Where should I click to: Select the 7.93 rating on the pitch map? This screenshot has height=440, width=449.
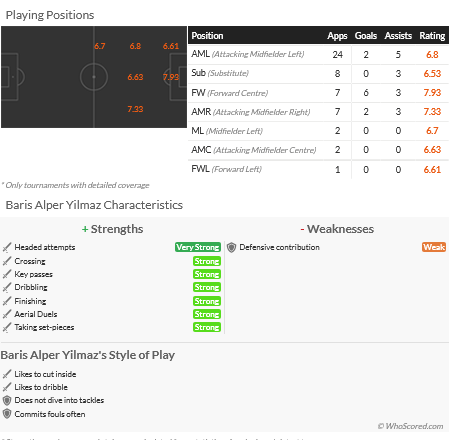pos(171,77)
